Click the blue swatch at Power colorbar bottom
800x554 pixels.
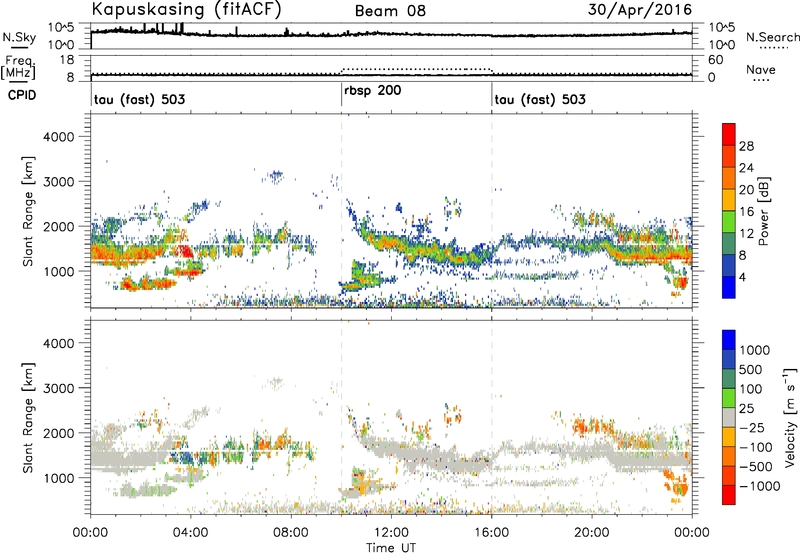pyautogui.click(x=729, y=287)
